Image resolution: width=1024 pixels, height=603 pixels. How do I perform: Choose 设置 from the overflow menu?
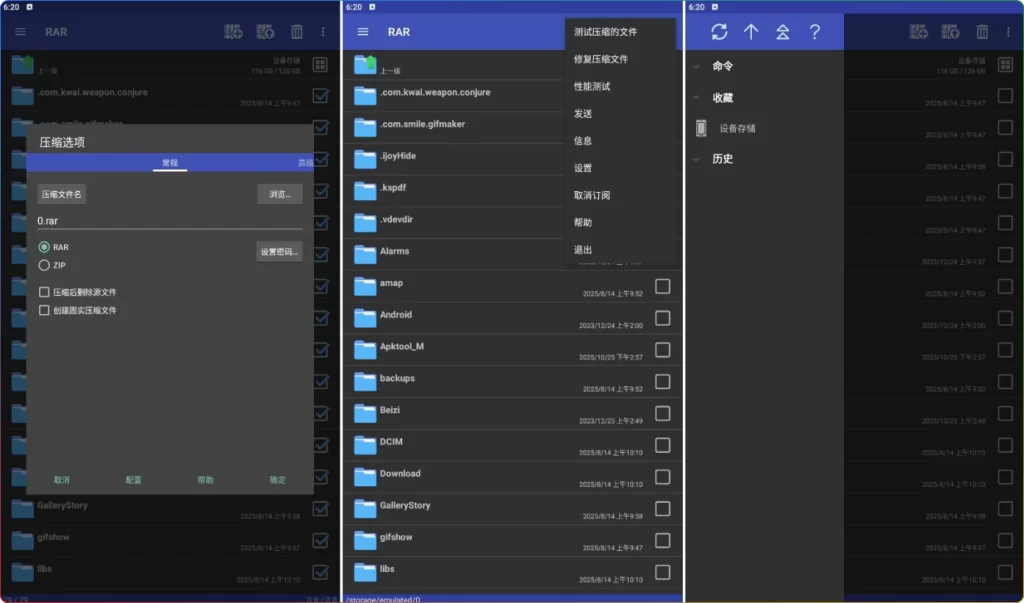583,169
